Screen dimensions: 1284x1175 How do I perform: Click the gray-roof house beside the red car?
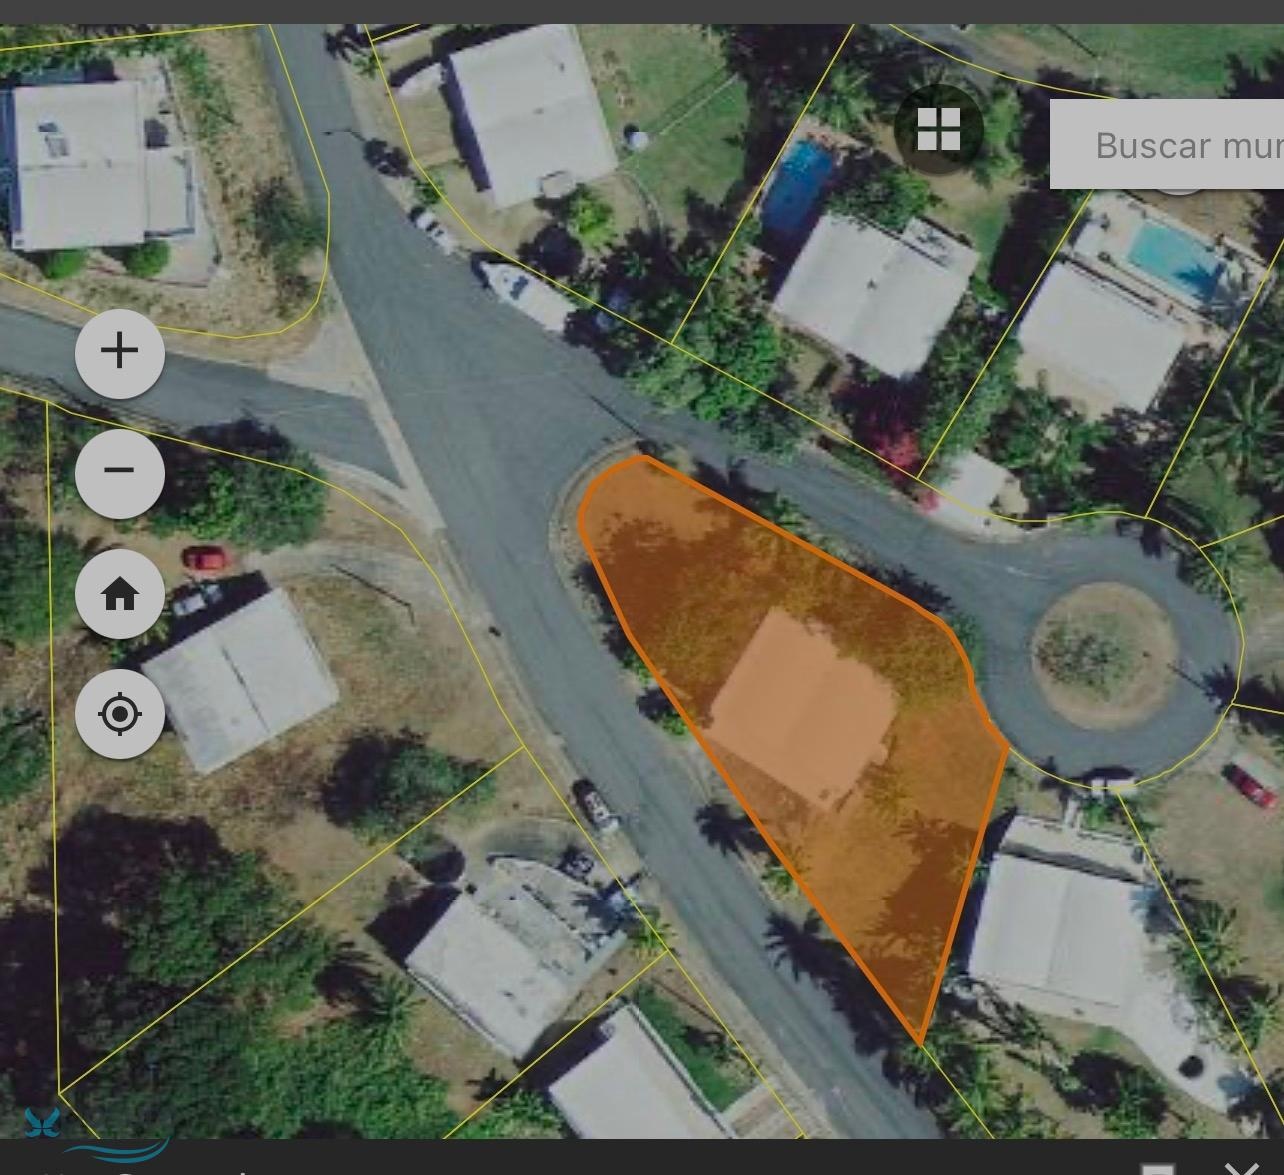coord(240,680)
